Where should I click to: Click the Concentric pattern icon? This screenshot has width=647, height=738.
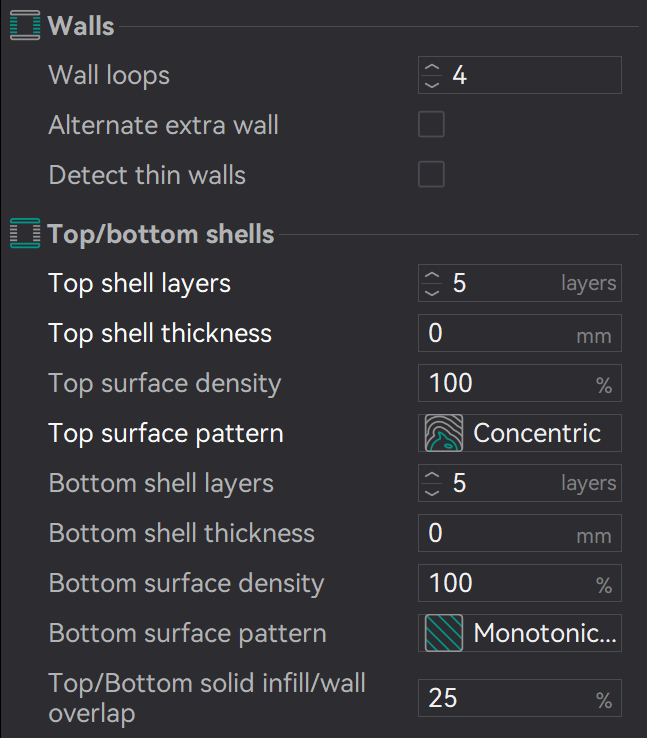coord(443,433)
